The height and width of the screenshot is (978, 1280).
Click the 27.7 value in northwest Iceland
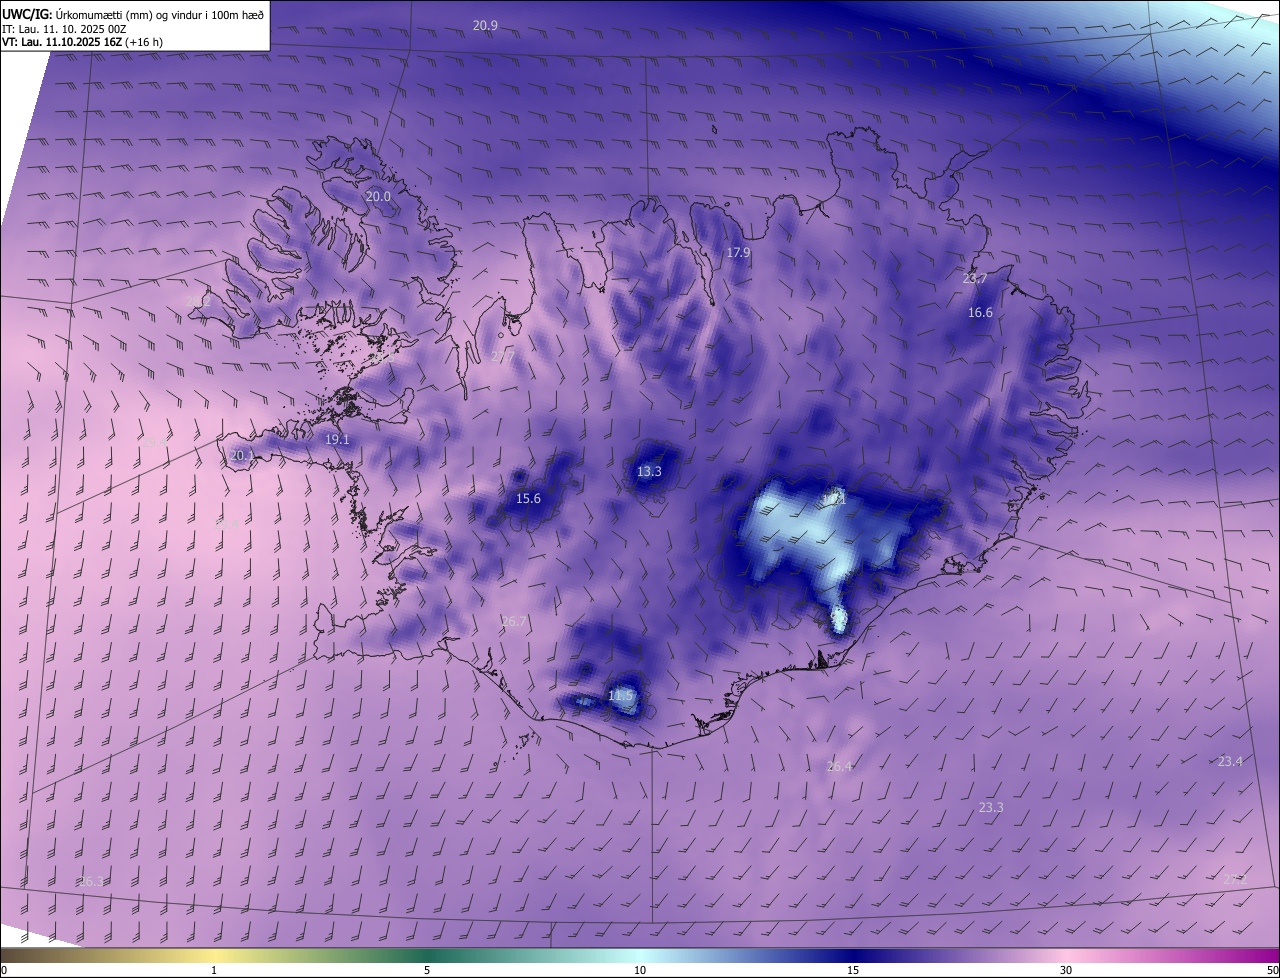504,357
